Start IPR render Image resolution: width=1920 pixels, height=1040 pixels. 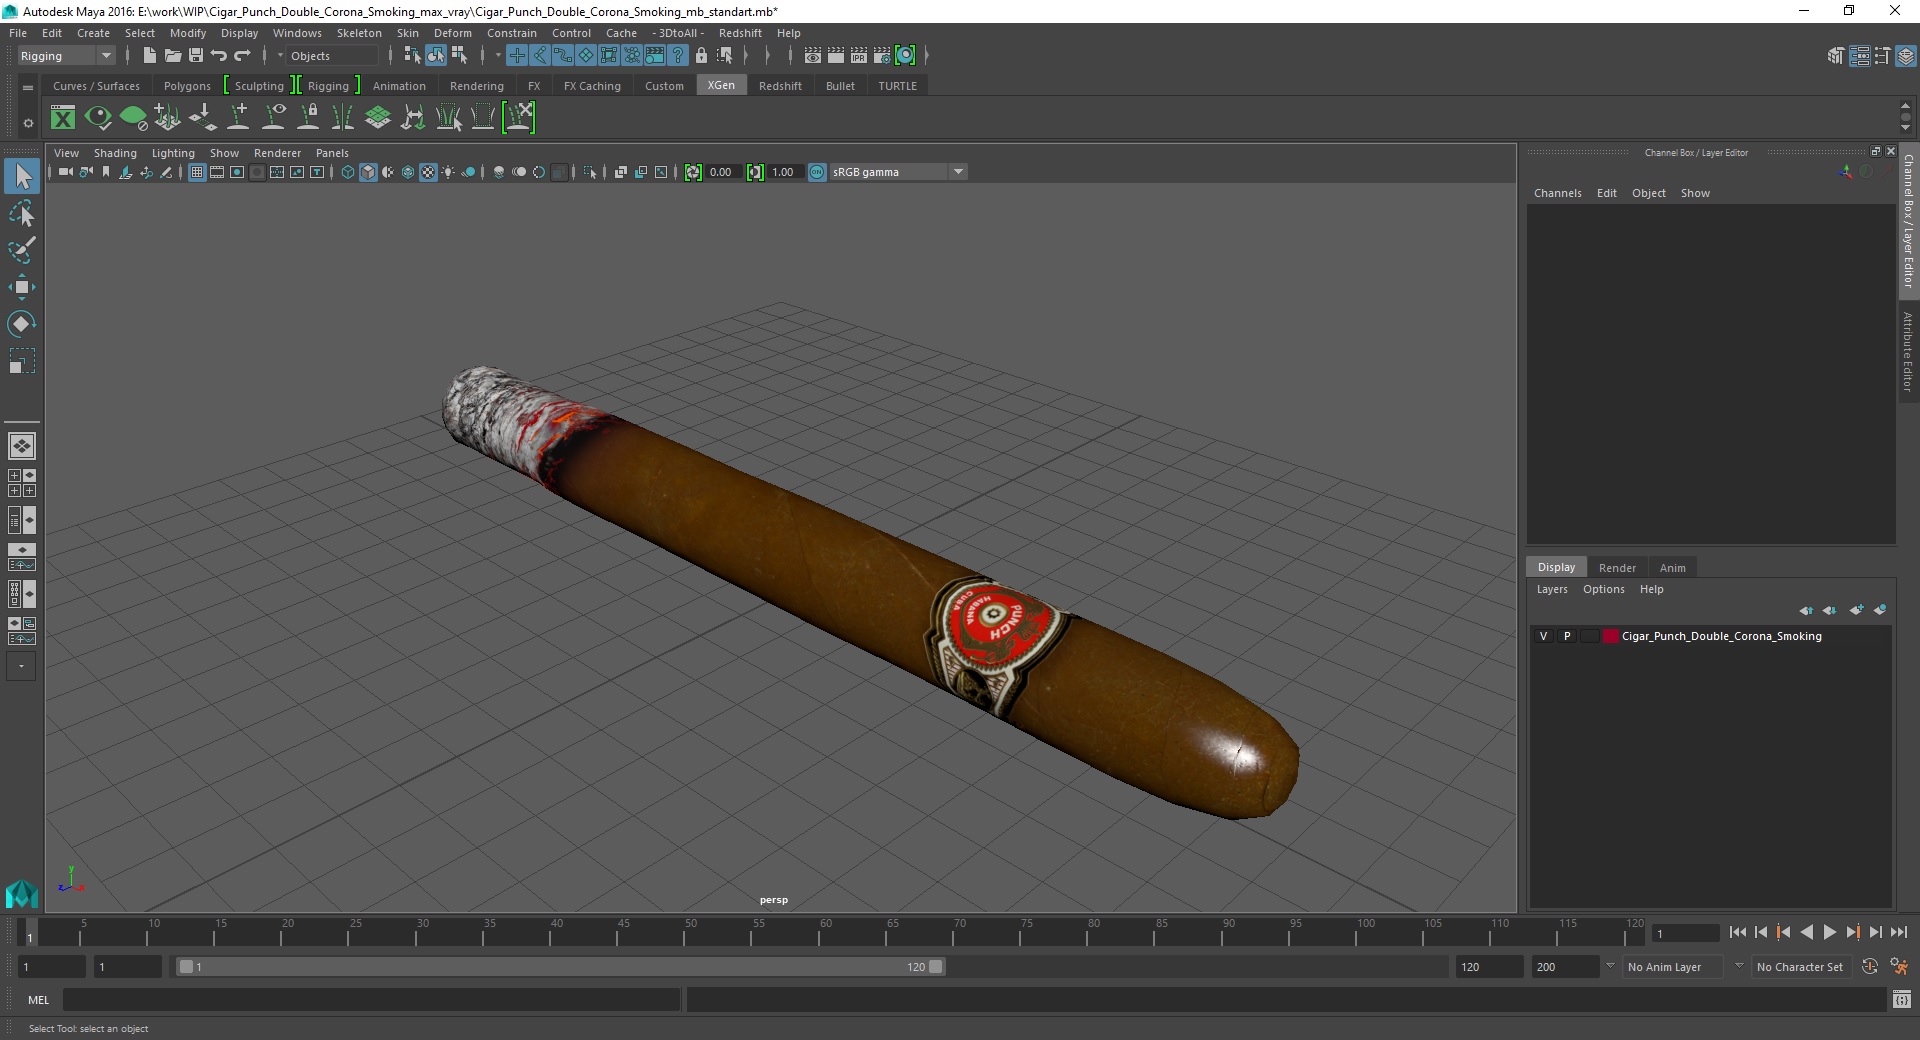tap(858, 56)
